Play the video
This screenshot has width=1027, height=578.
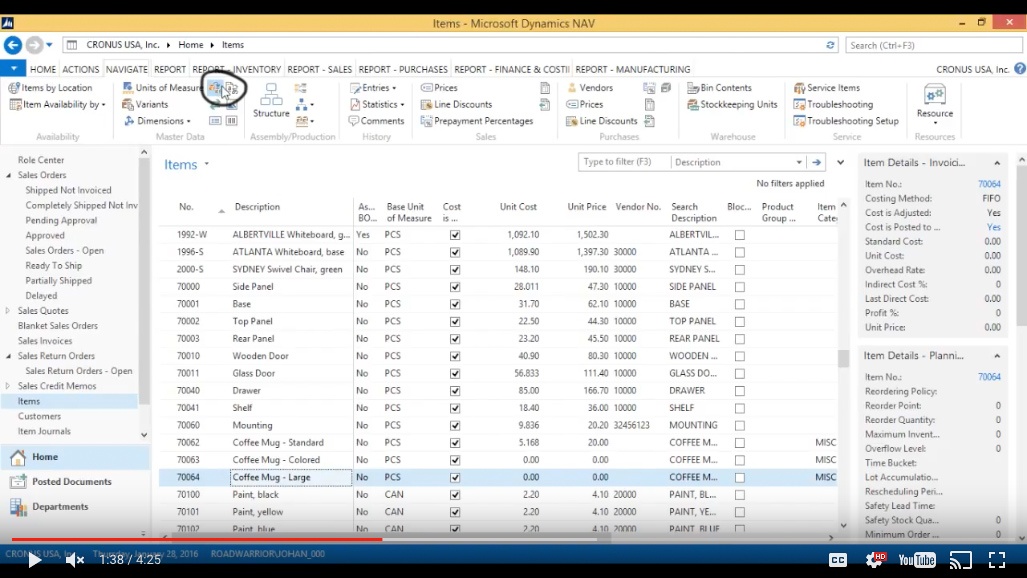[x=34, y=560]
